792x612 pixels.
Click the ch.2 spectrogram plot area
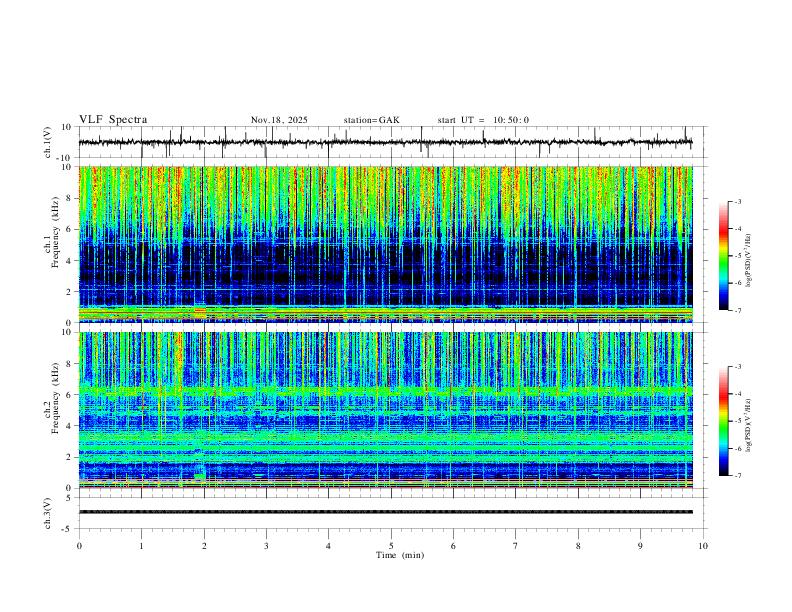(x=385, y=410)
